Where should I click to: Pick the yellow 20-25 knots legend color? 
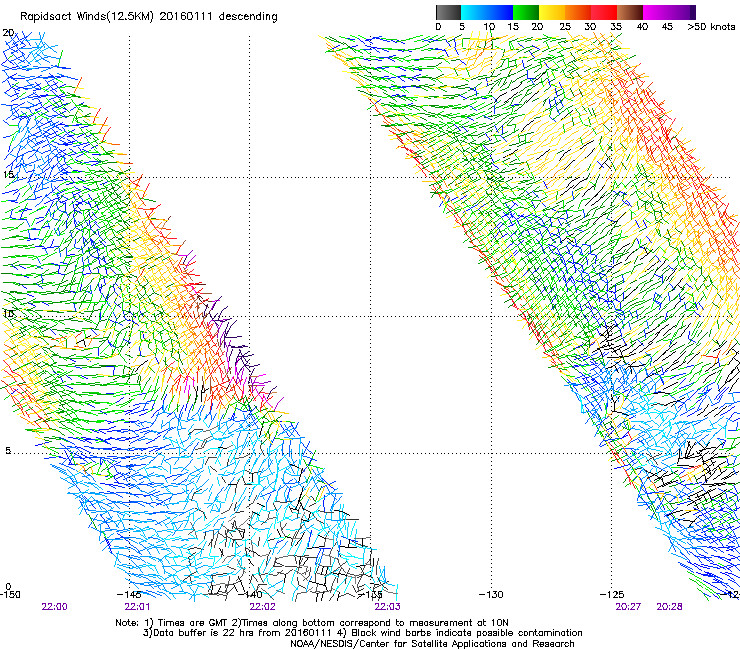click(552, 12)
